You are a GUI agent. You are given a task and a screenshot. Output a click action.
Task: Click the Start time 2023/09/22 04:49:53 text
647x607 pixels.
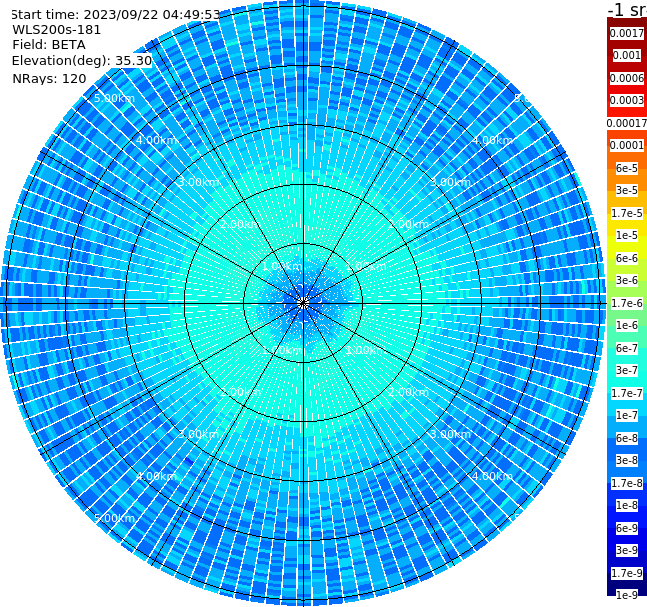click(x=115, y=15)
